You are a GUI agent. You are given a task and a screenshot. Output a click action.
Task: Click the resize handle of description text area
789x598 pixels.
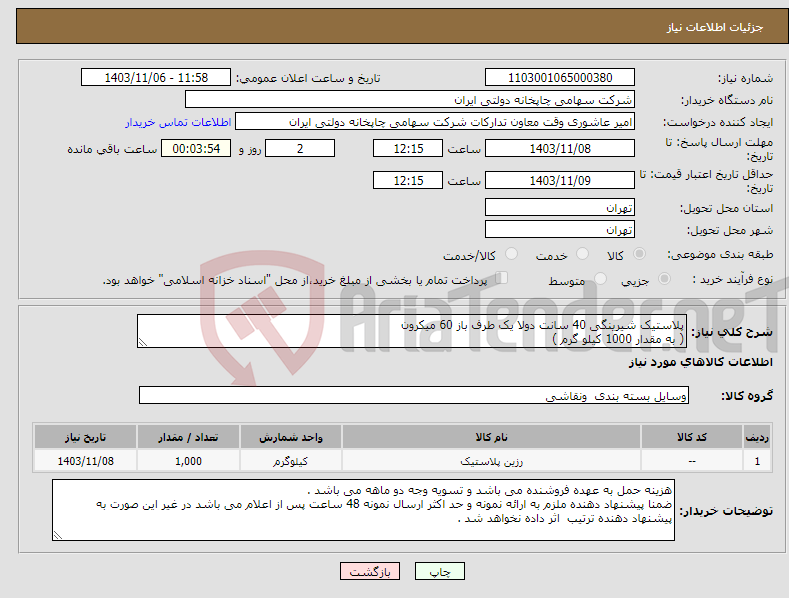coord(143,342)
